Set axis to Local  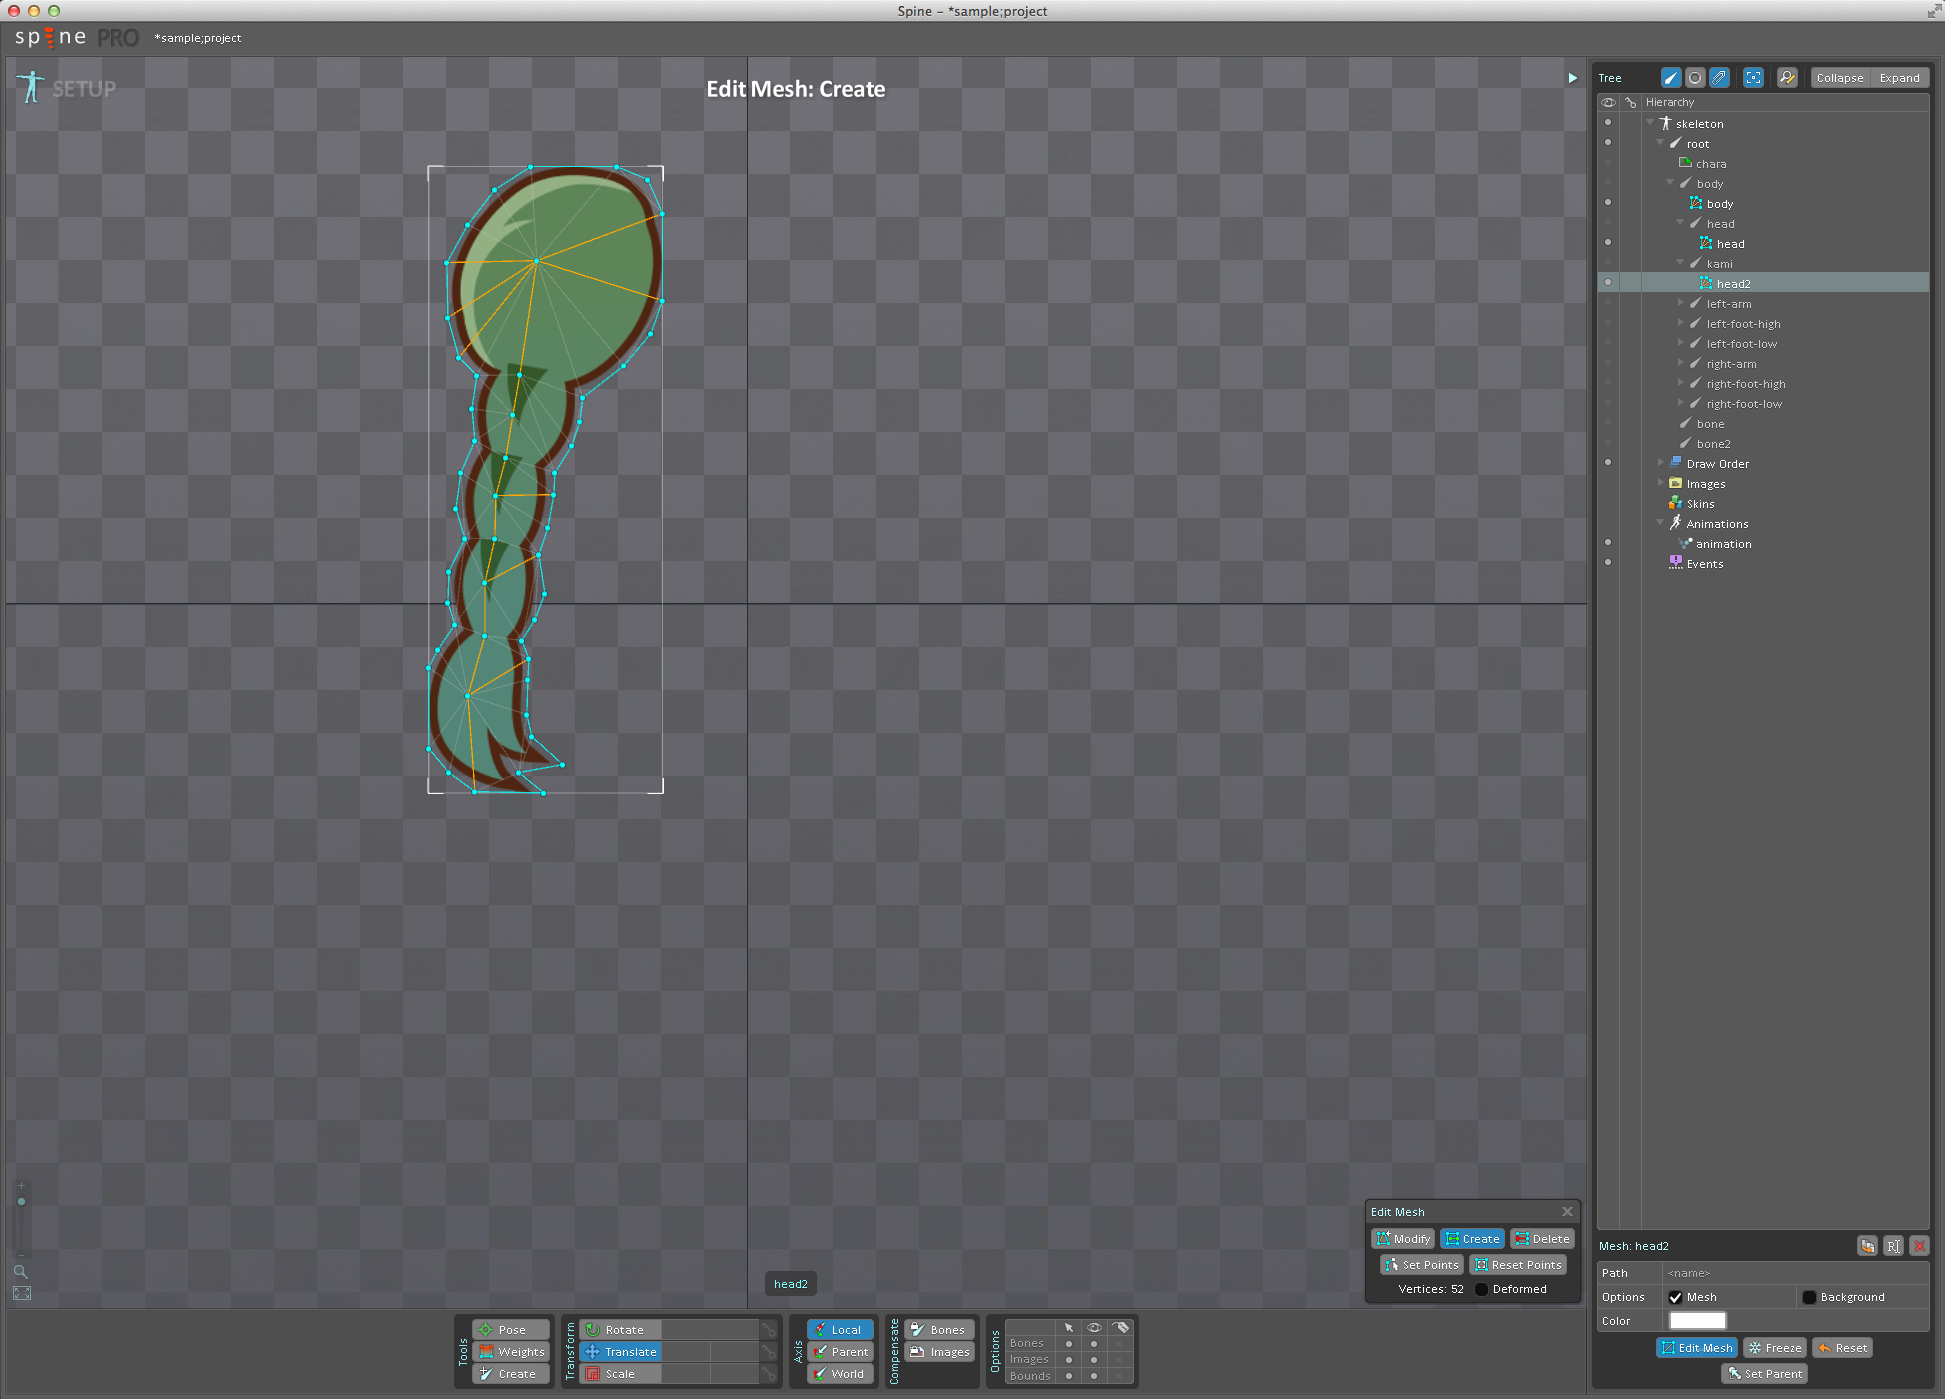tap(841, 1330)
